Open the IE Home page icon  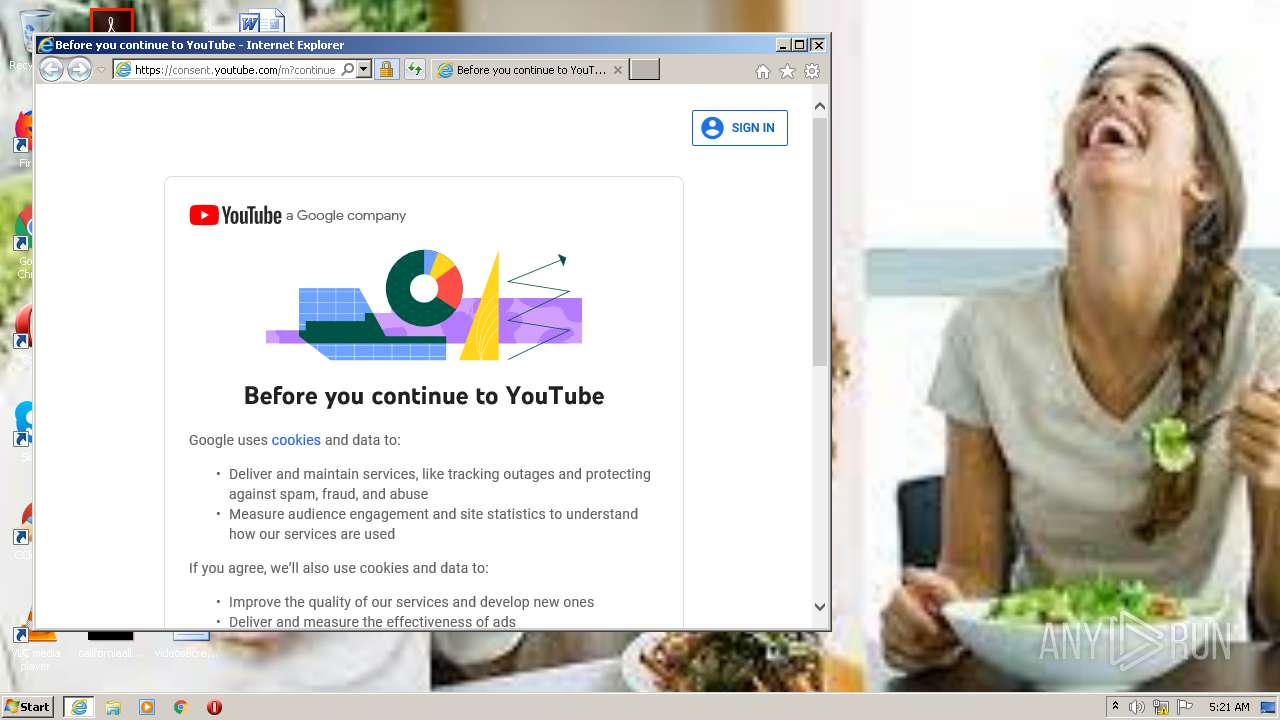click(x=762, y=71)
